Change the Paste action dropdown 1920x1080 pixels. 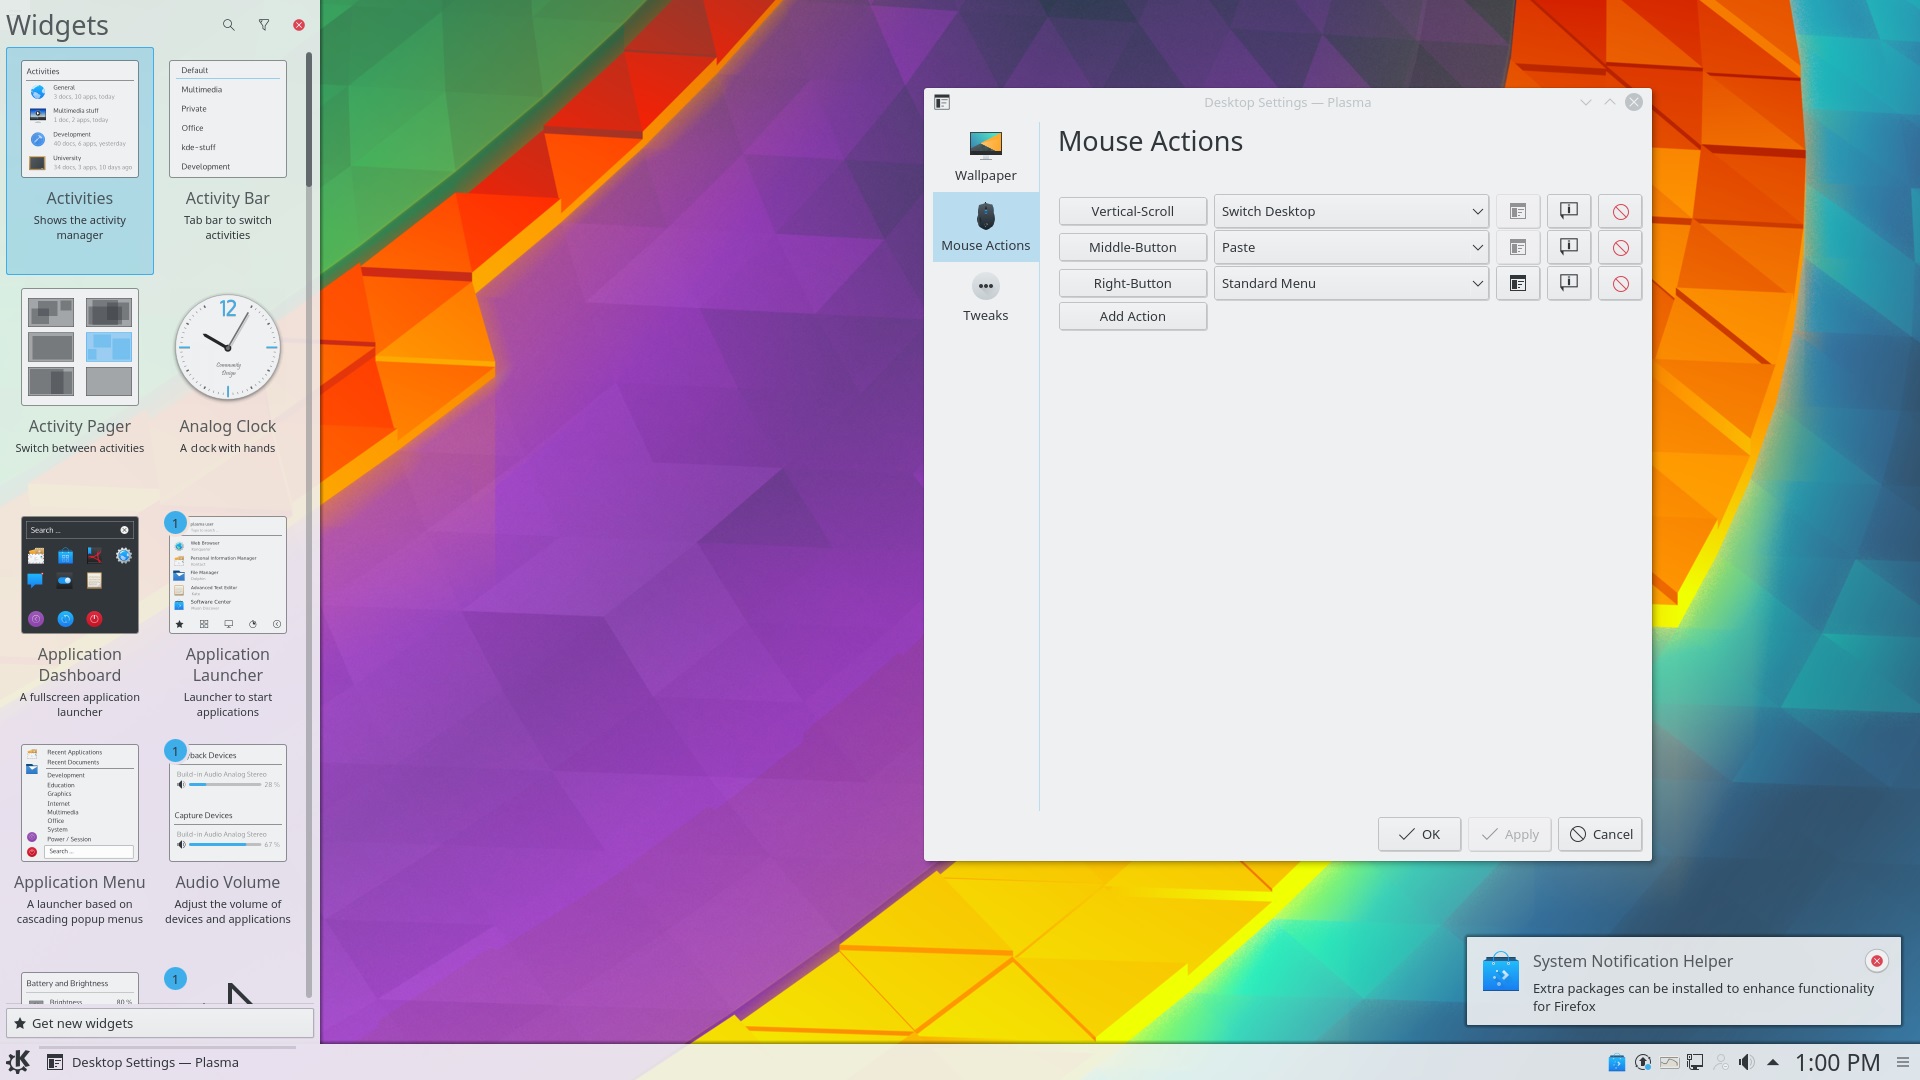tap(1350, 247)
